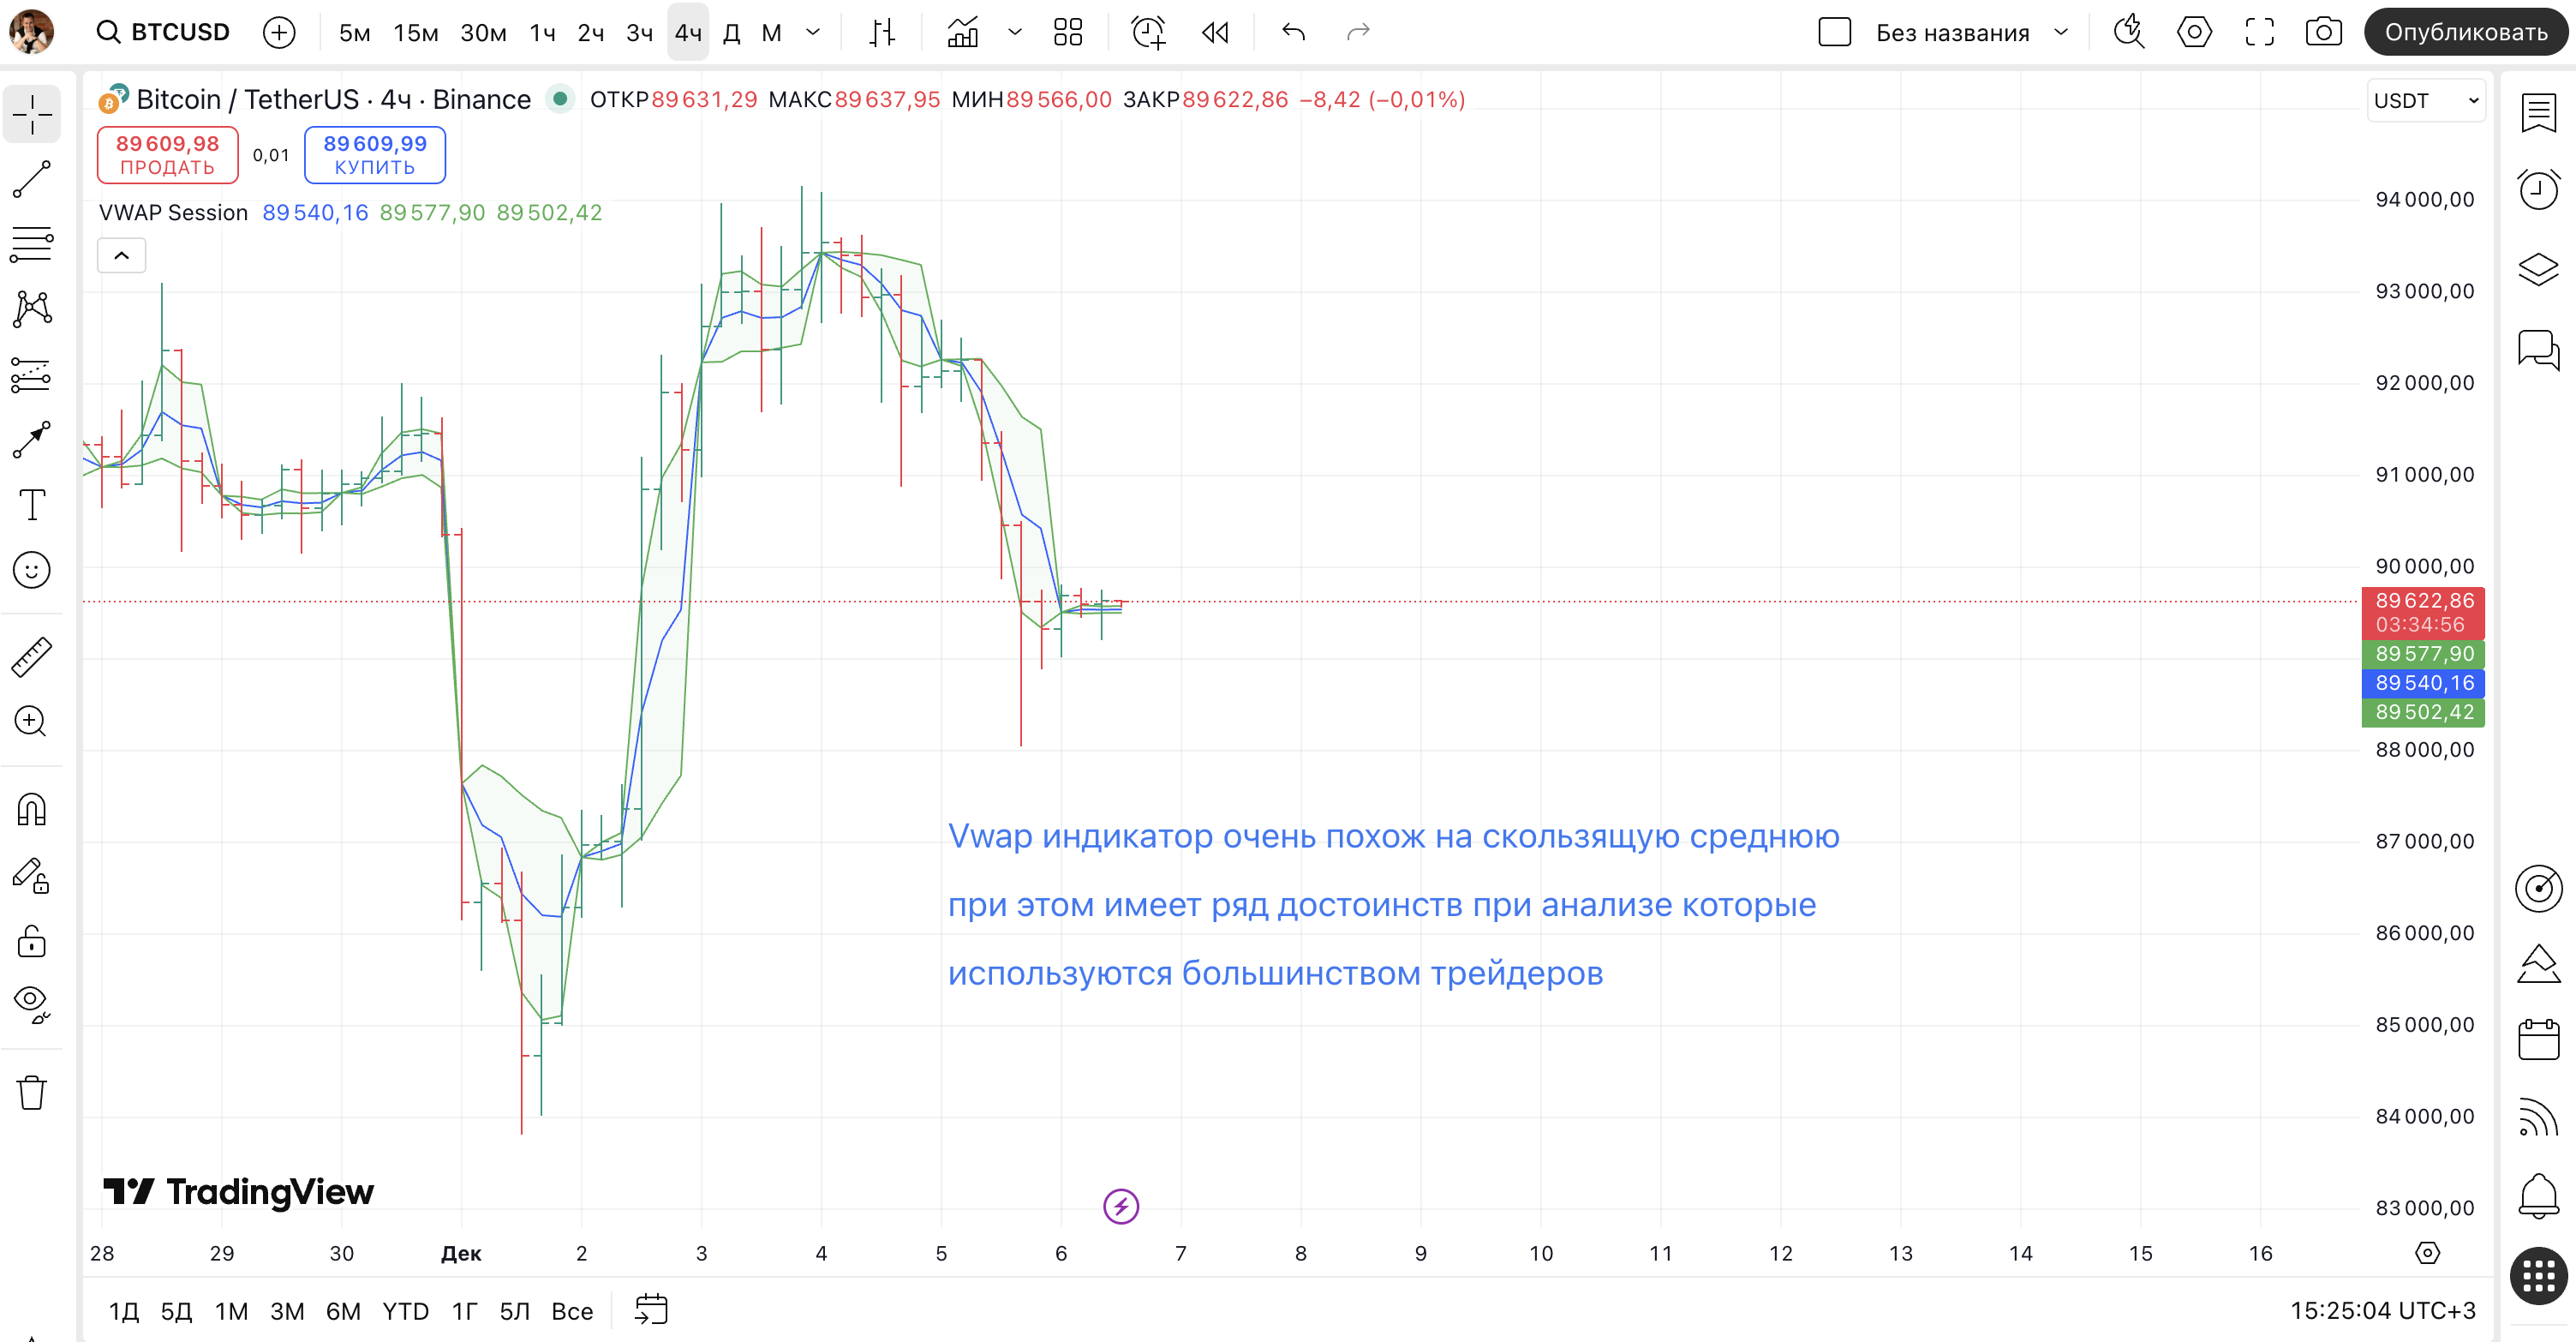Start bar replay mode
The height and width of the screenshot is (1342, 2576).
pos(1214,32)
